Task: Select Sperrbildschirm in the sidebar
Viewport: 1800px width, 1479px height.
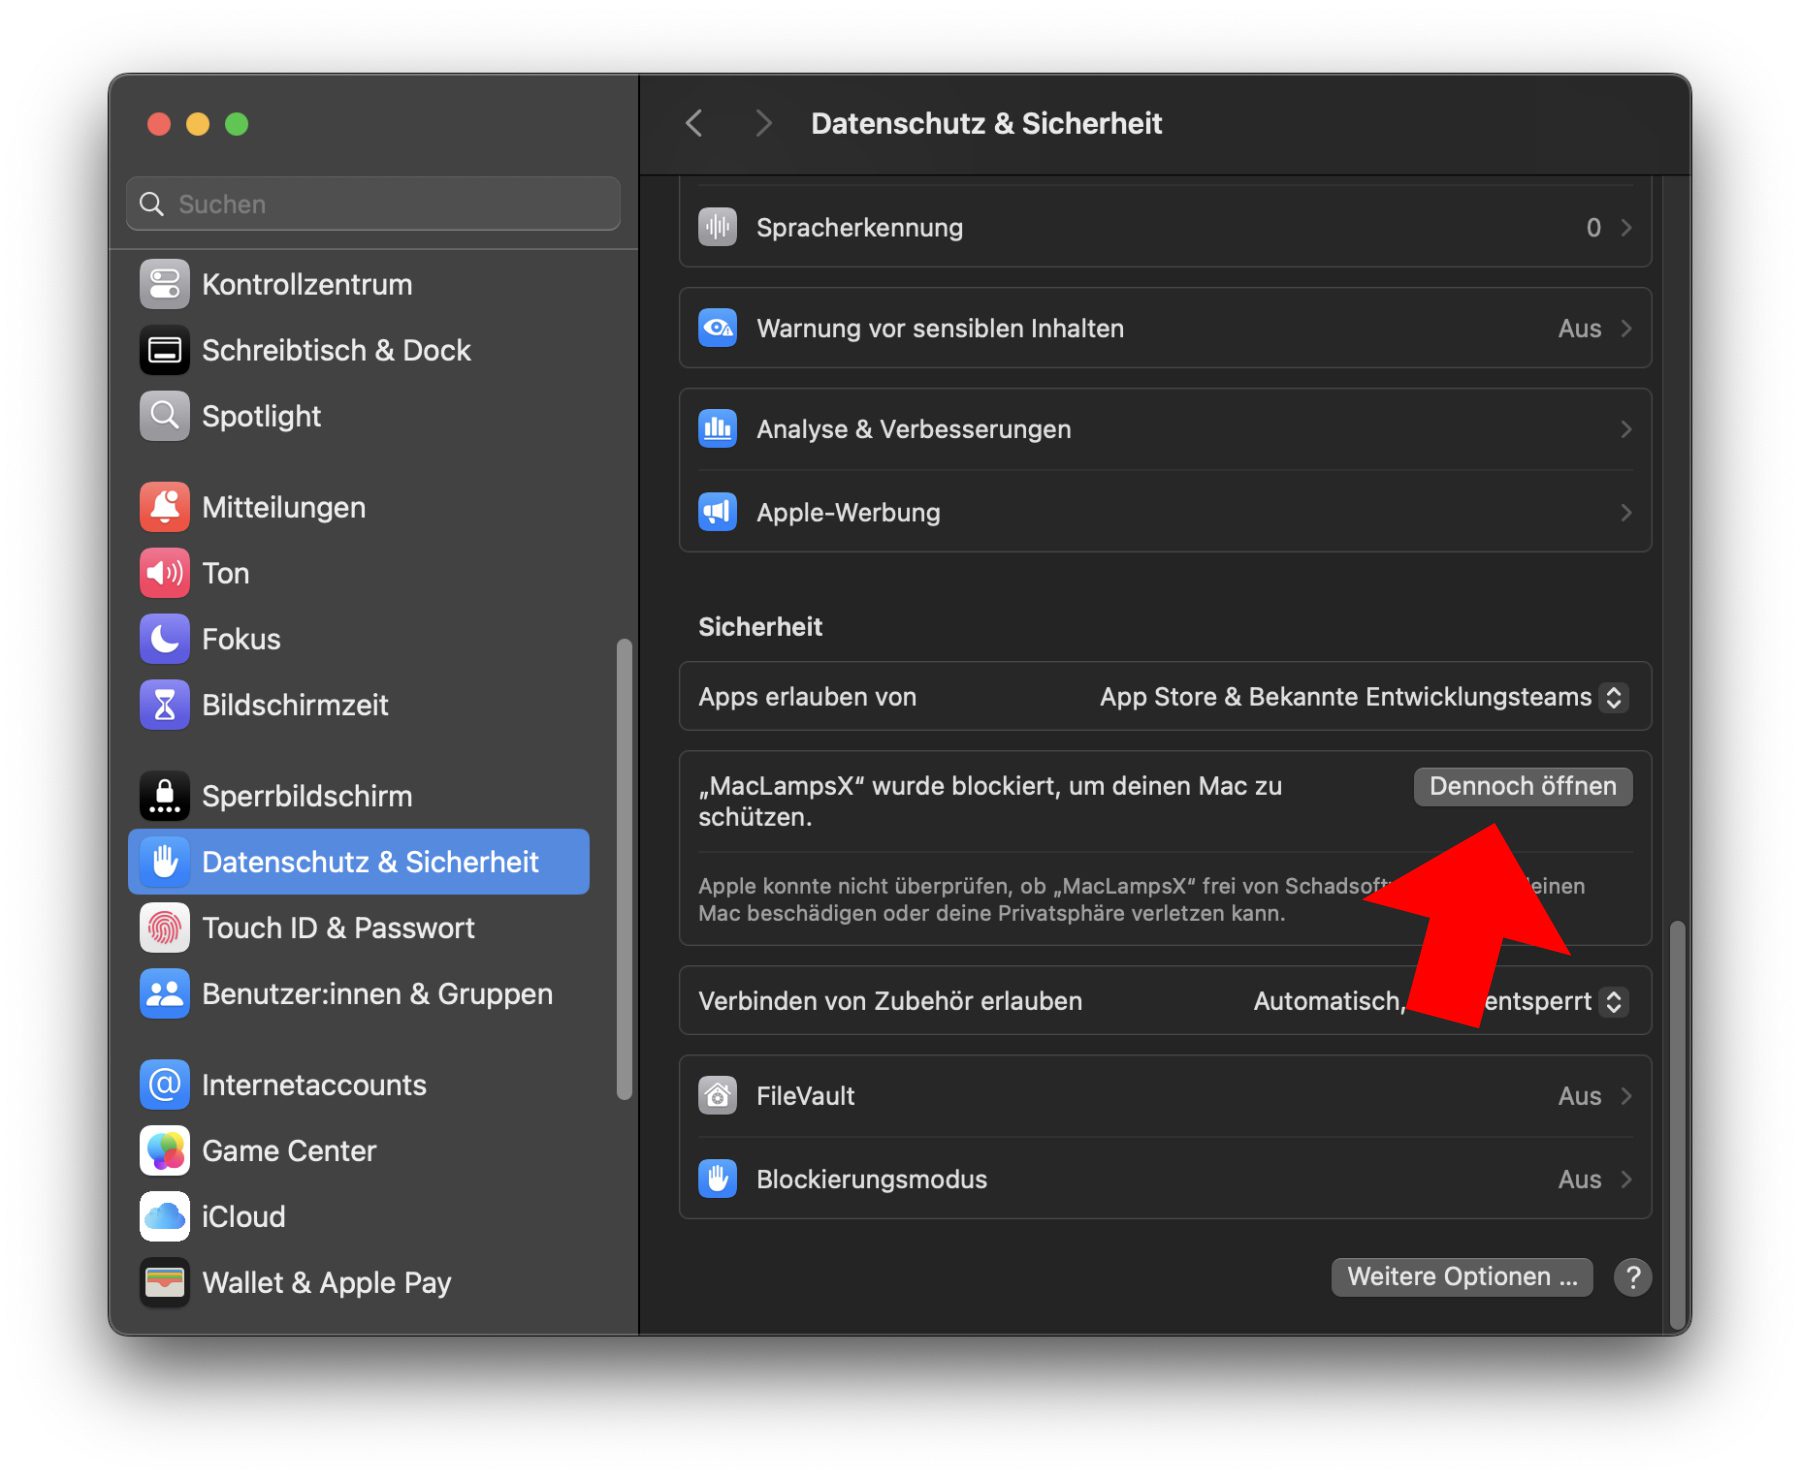Action: (306, 796)
